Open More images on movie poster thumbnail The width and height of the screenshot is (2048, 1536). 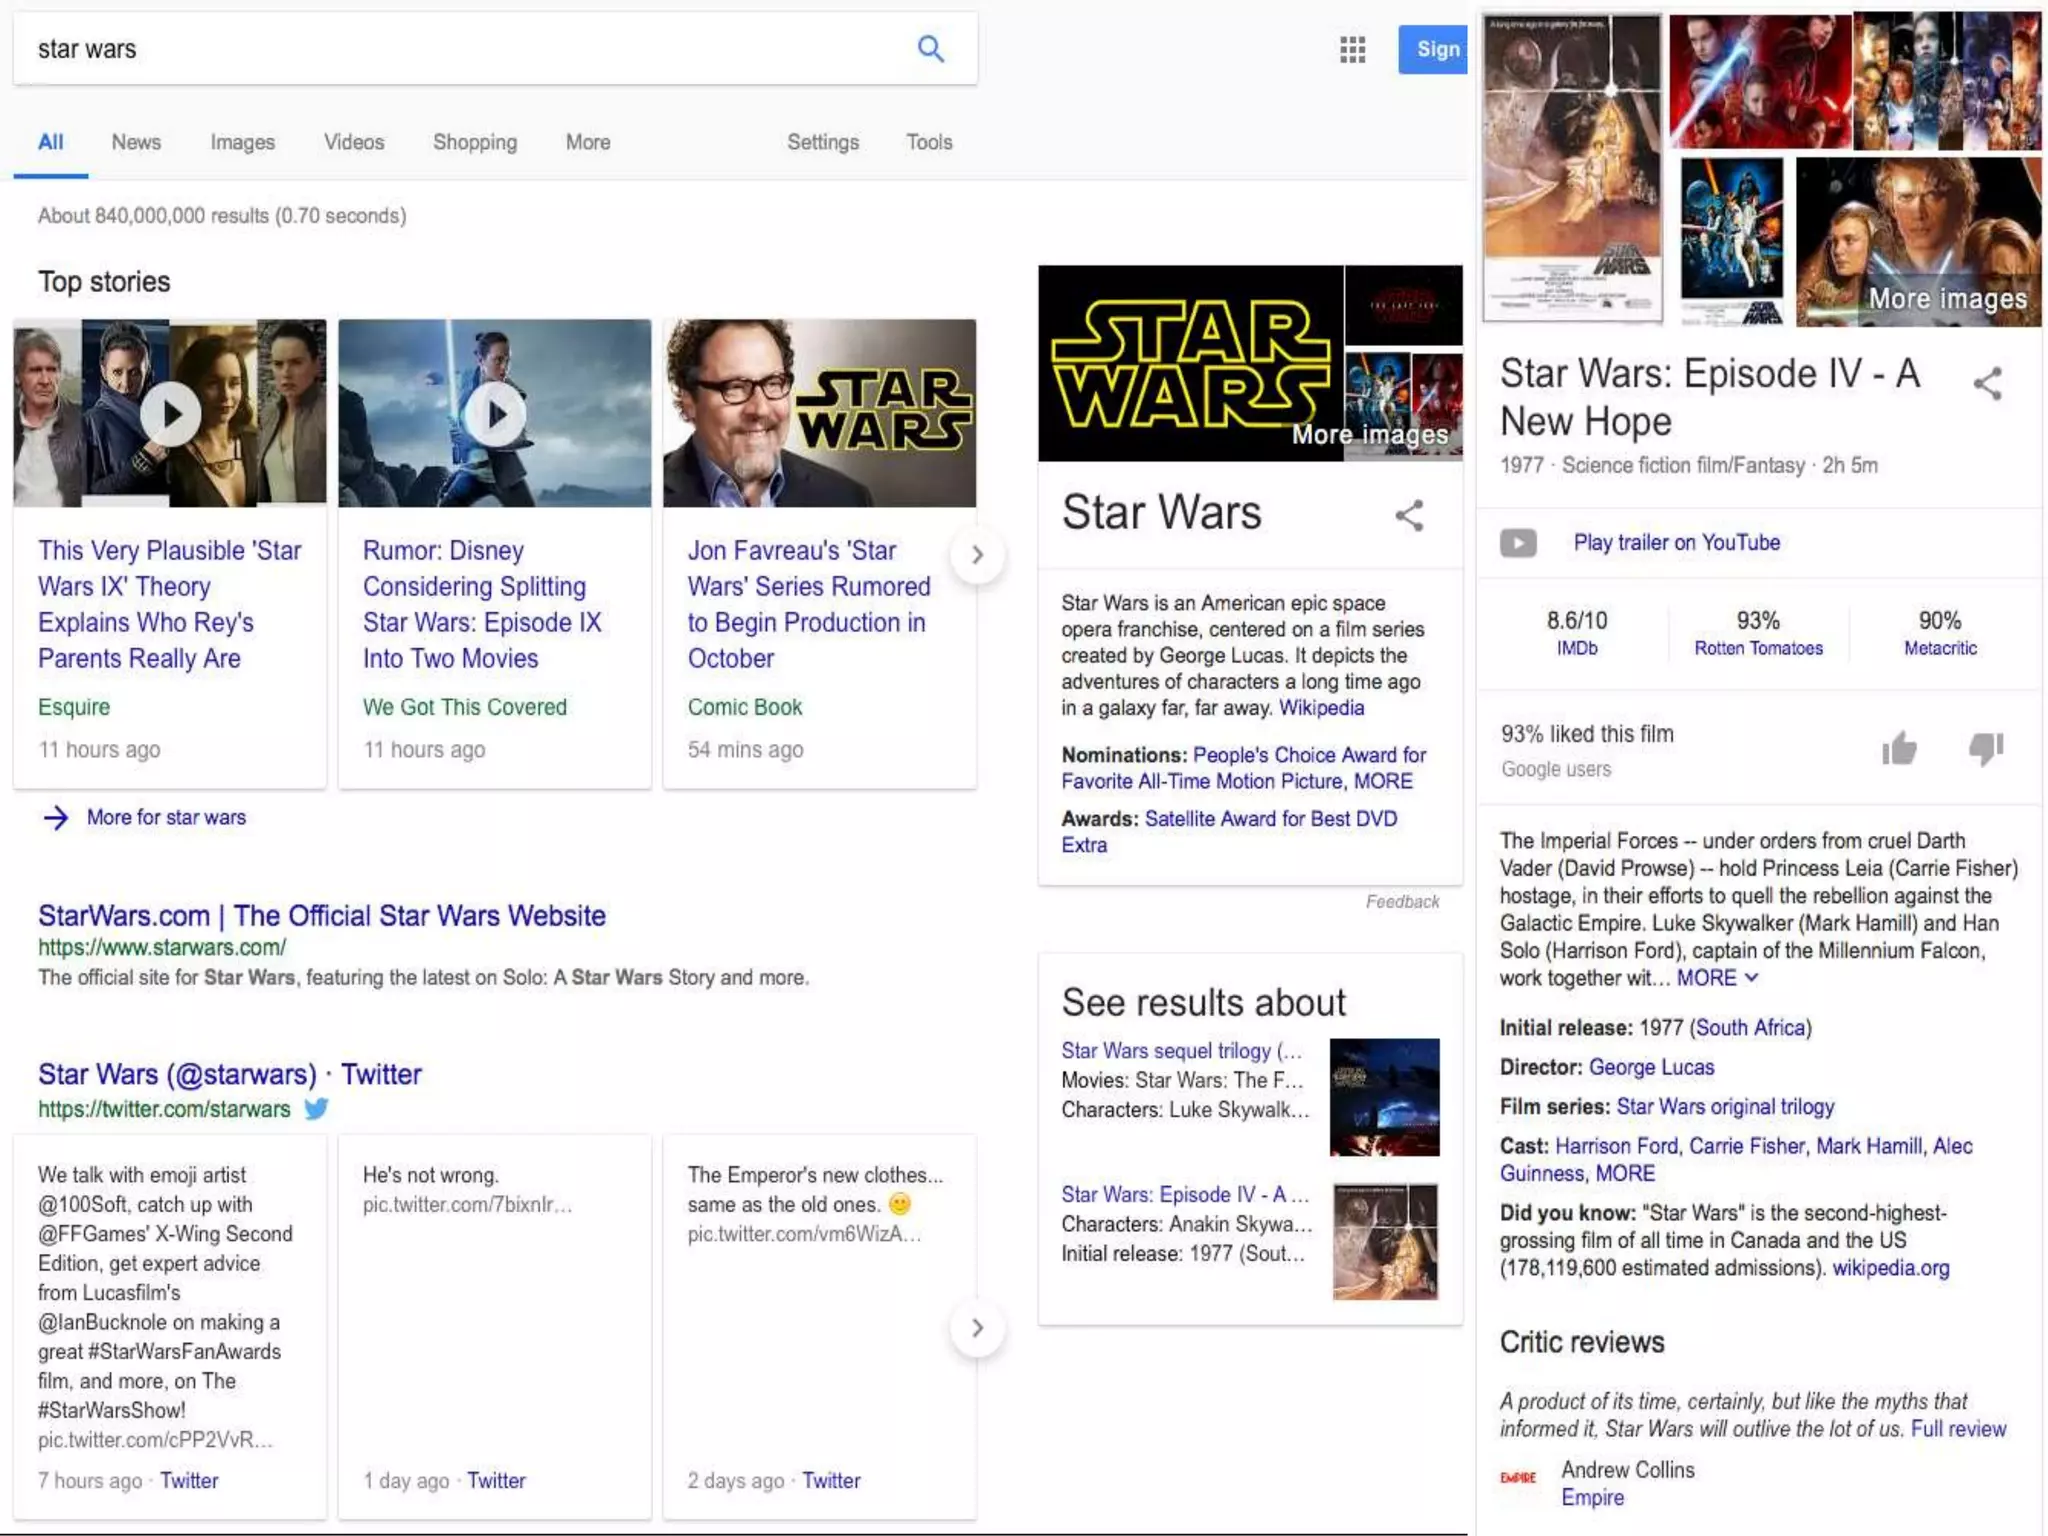1946,298
